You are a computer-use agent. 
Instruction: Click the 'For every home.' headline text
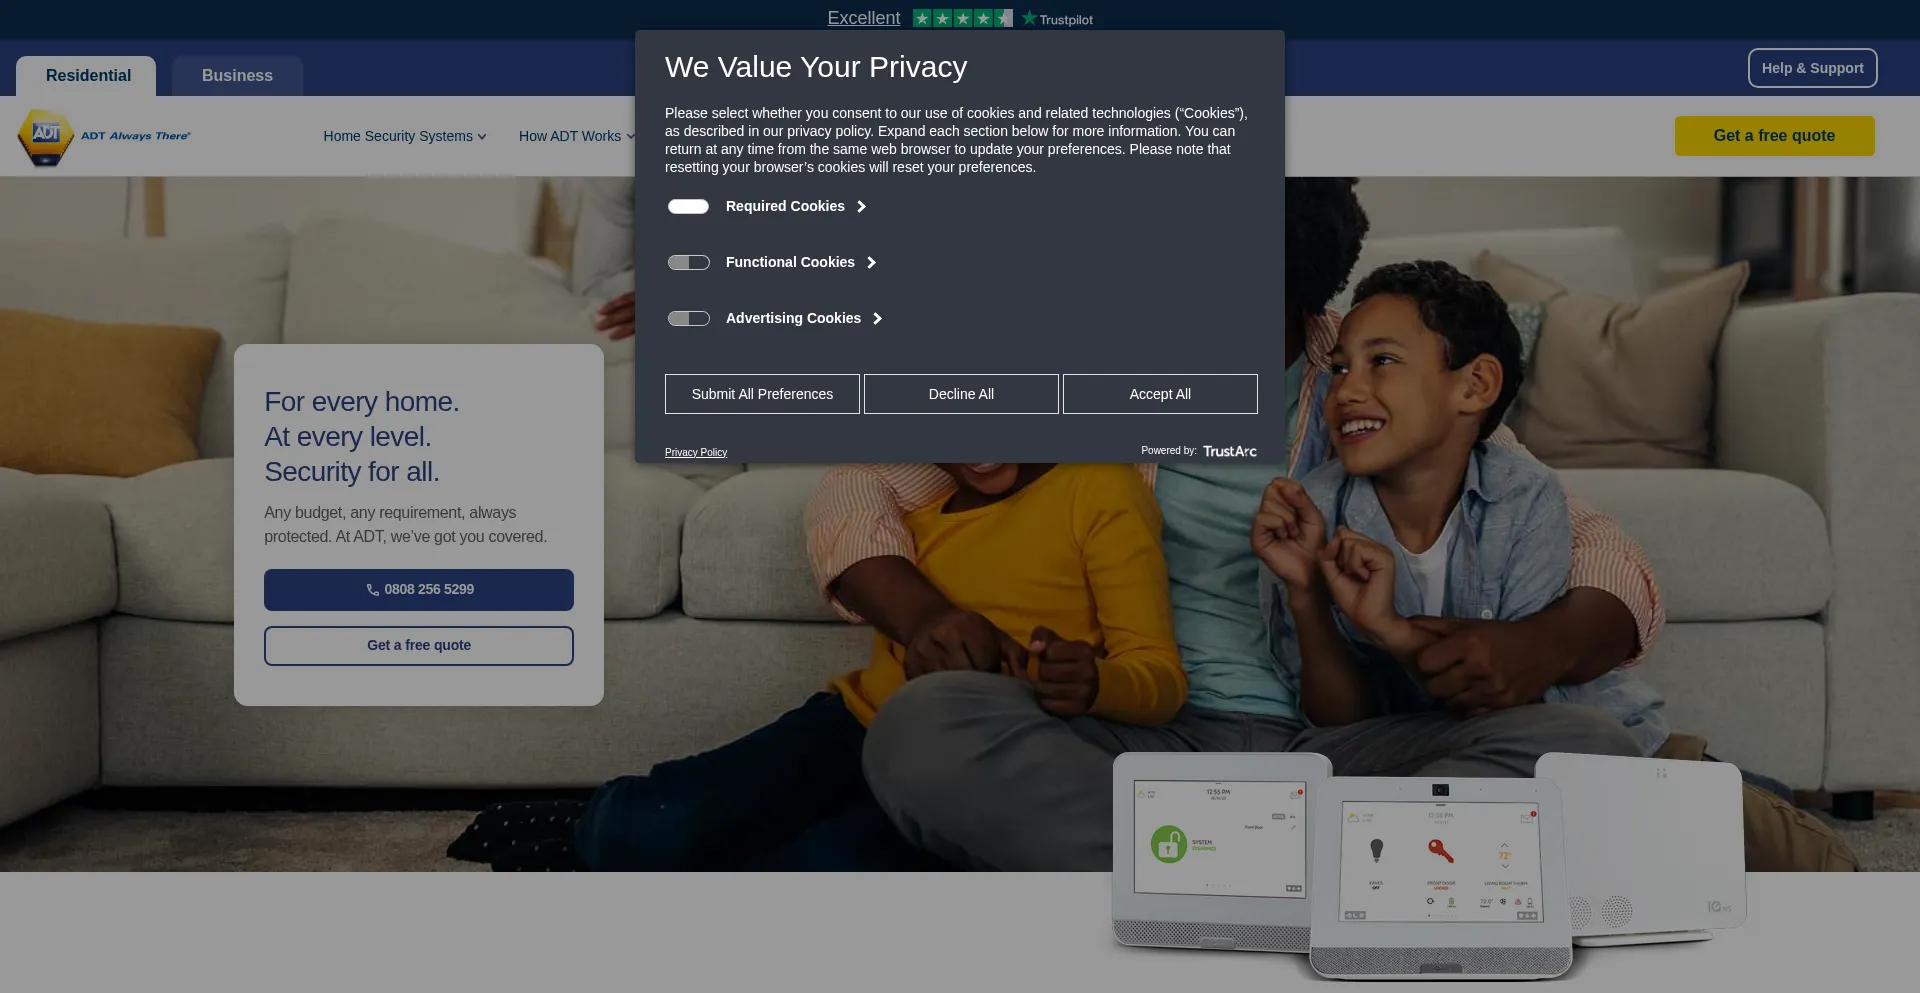coord(361,402)
